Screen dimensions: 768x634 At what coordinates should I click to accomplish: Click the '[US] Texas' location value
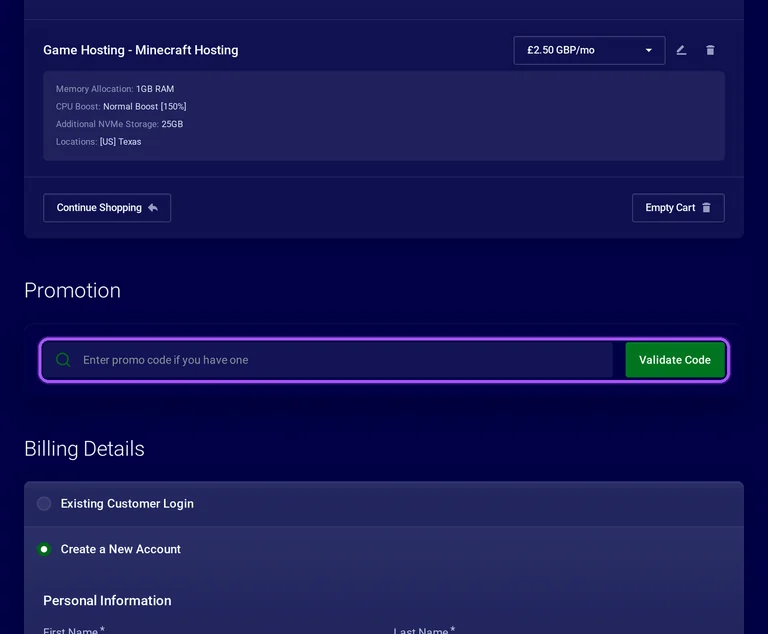(120, 142)
